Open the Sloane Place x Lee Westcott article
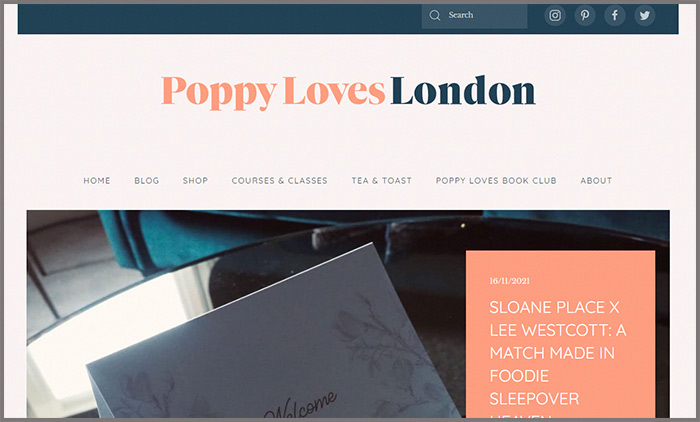This screenshot has width=700, height=422. point(558,353)
